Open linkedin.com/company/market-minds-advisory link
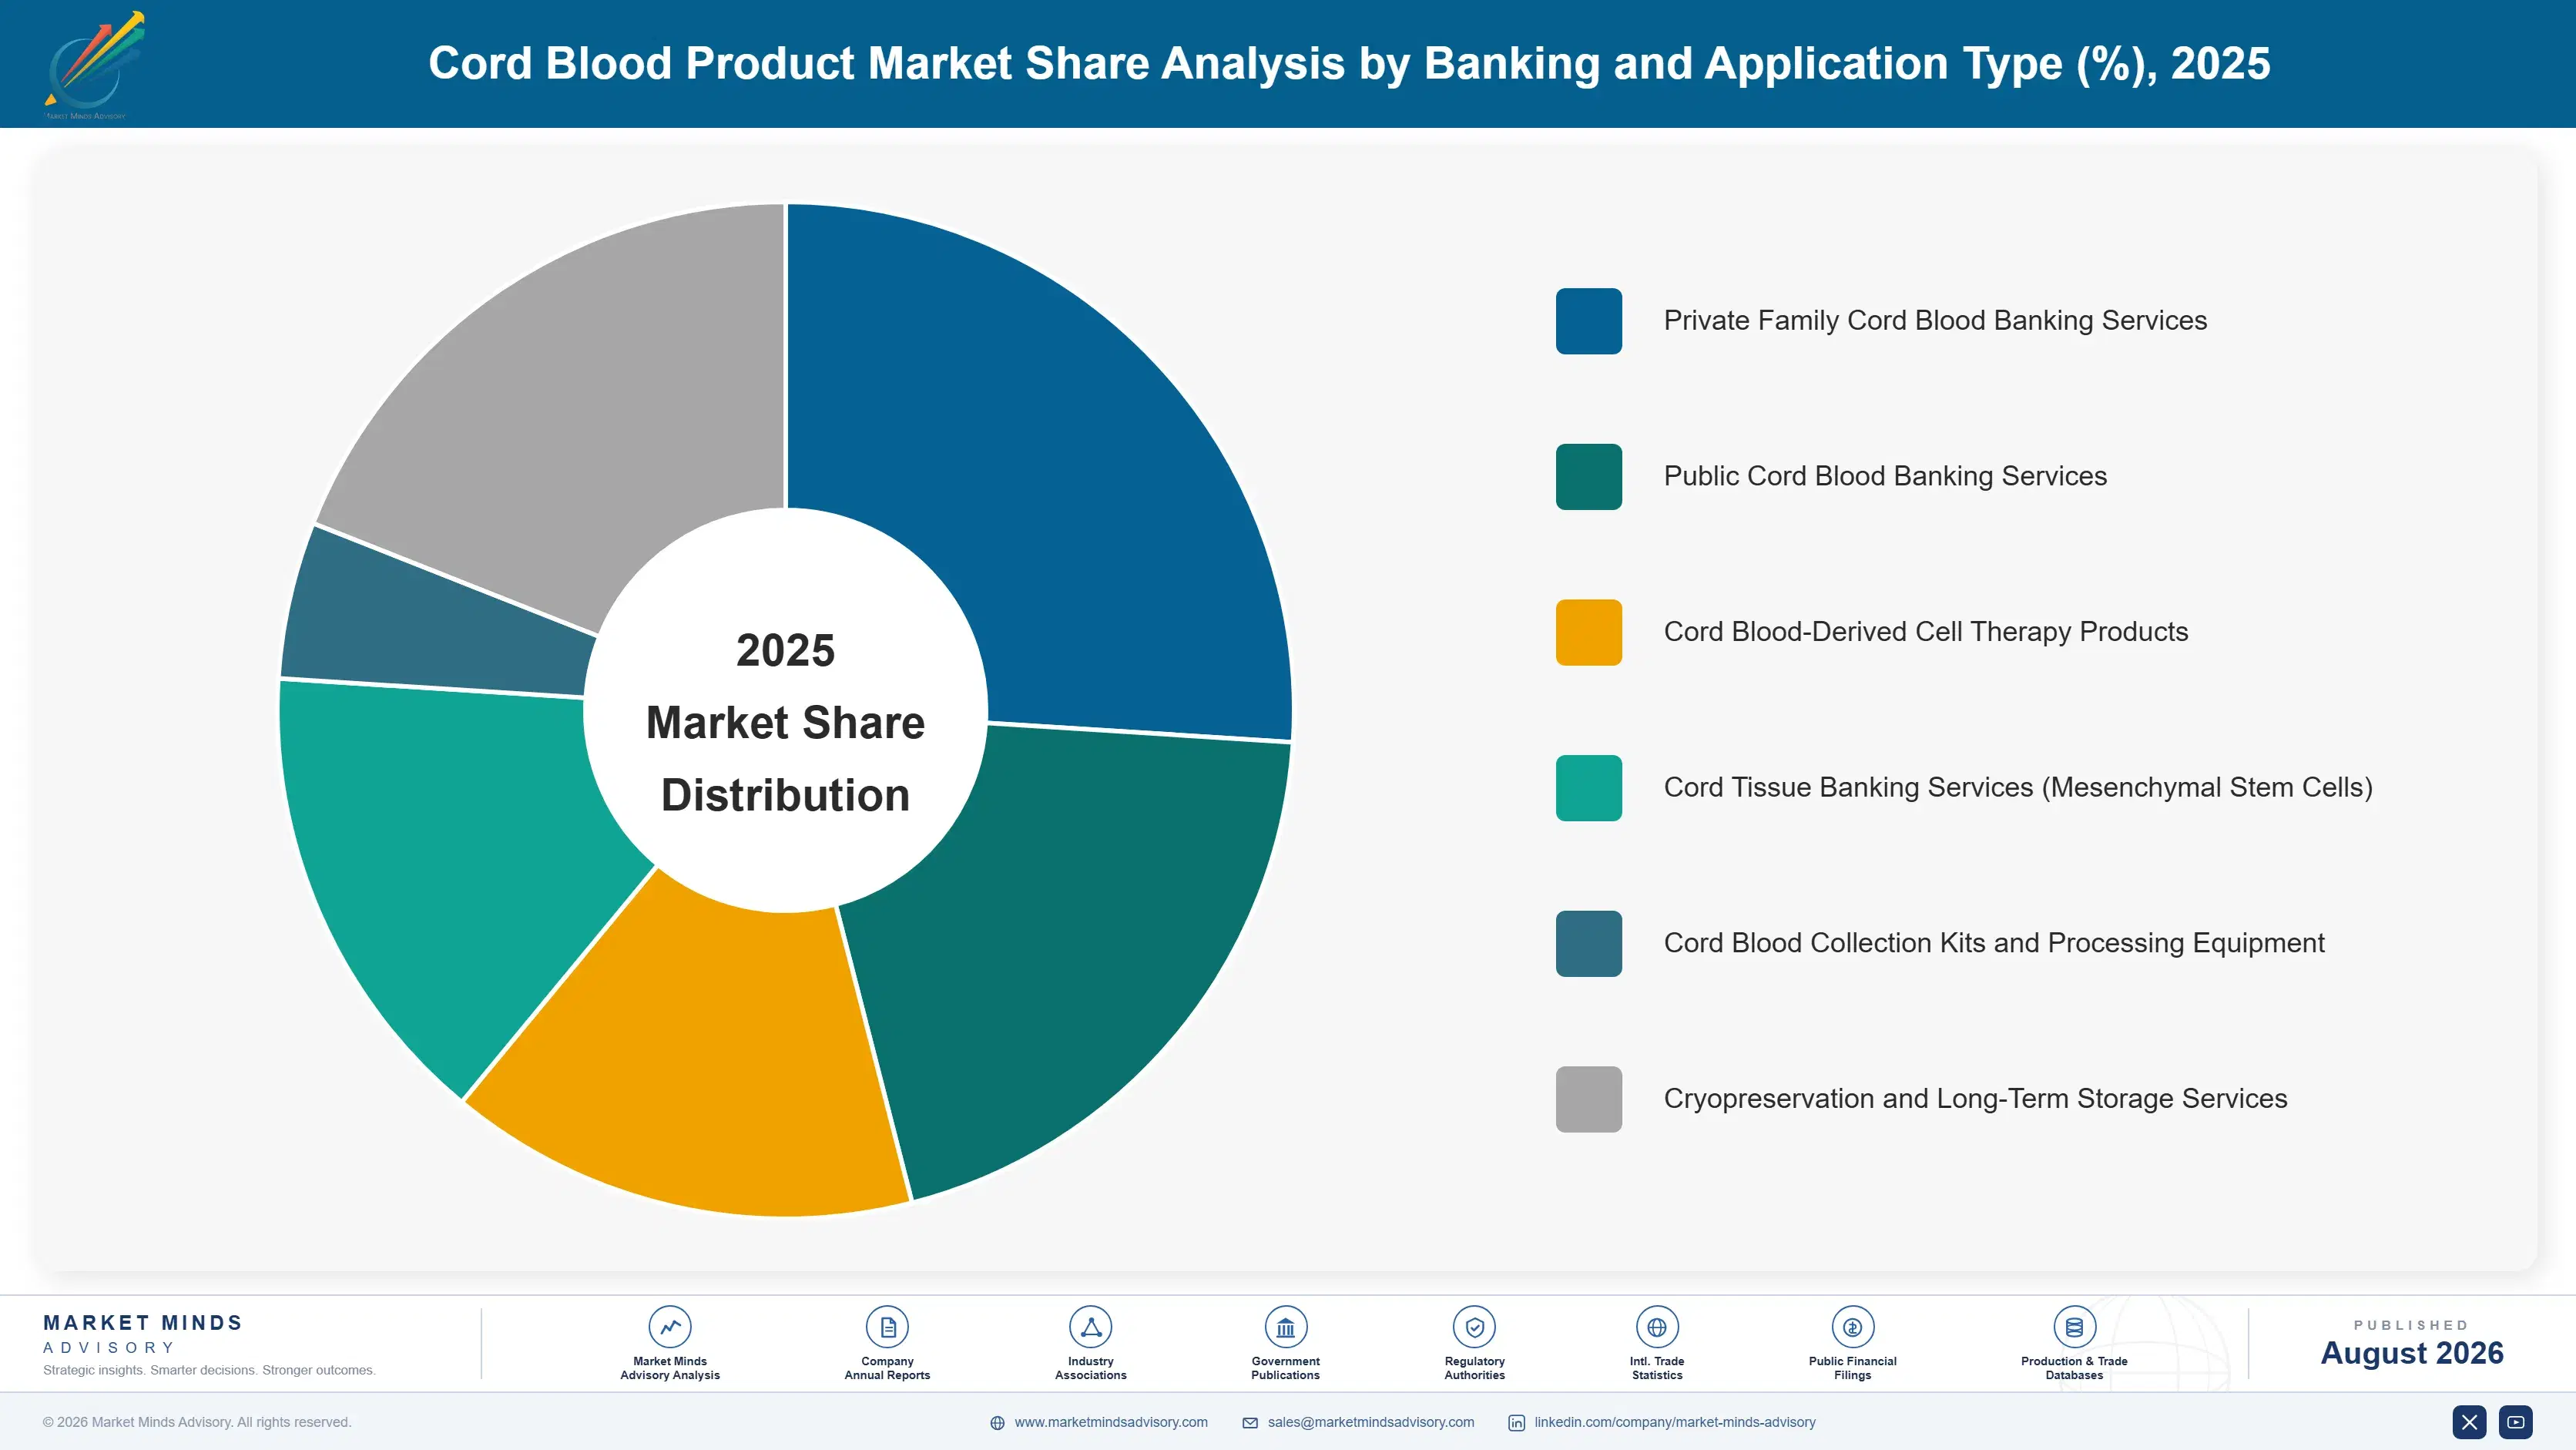2576x1450 pixels. tap(1675, 1422)
